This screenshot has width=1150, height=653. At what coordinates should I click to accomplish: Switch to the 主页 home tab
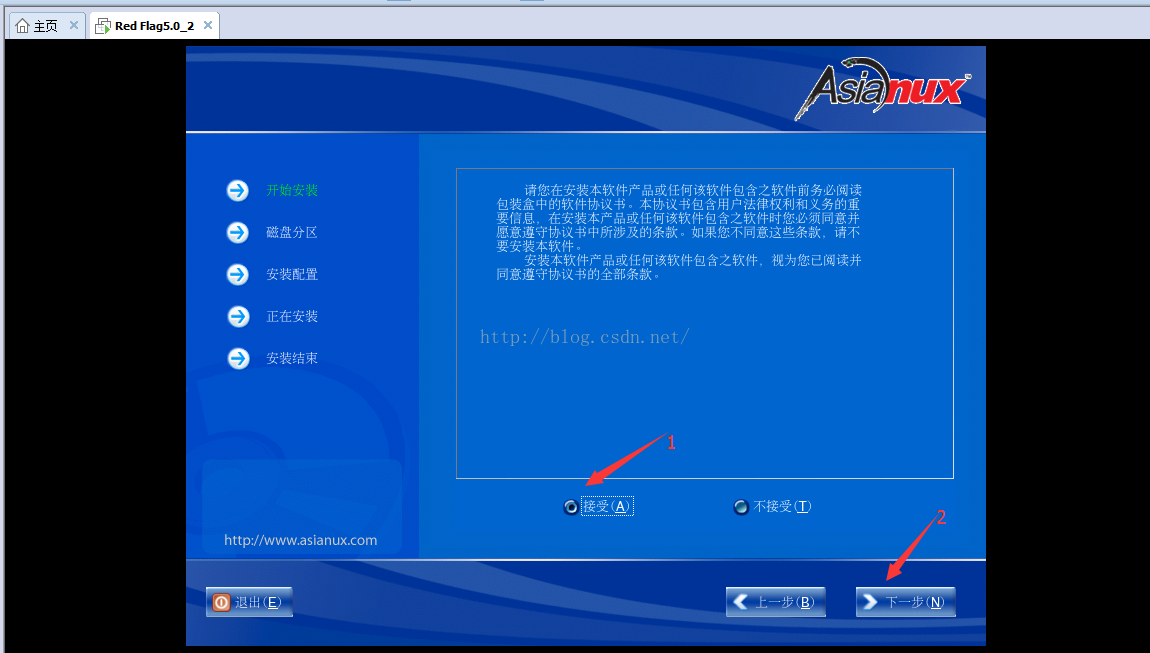[45, 26]
